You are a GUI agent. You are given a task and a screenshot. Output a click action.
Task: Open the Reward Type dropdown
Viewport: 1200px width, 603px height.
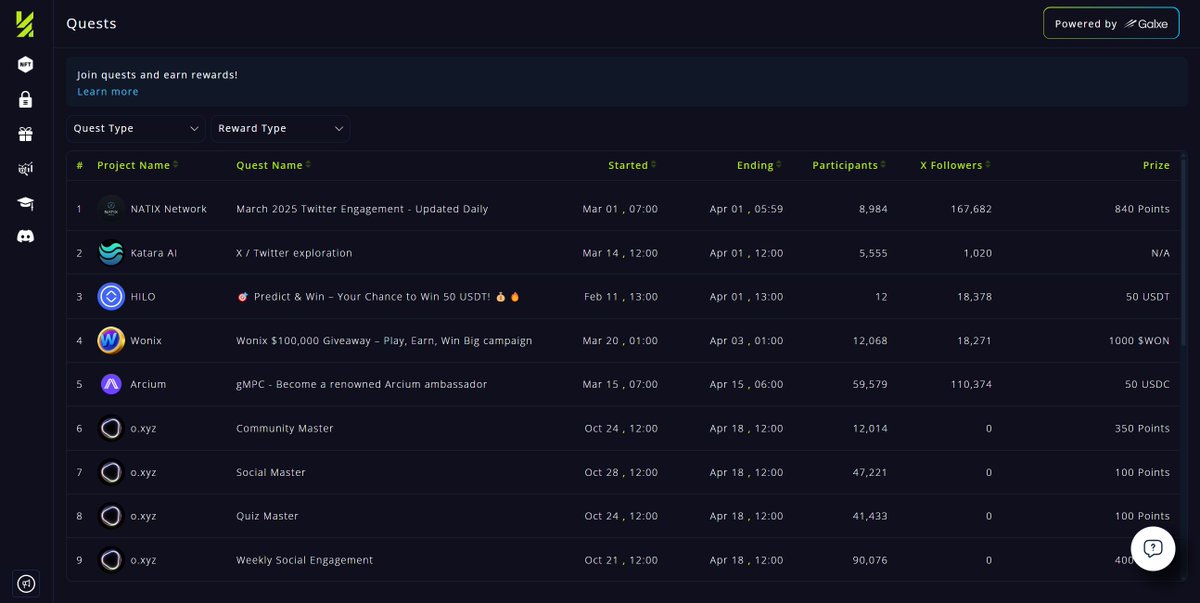280,128
